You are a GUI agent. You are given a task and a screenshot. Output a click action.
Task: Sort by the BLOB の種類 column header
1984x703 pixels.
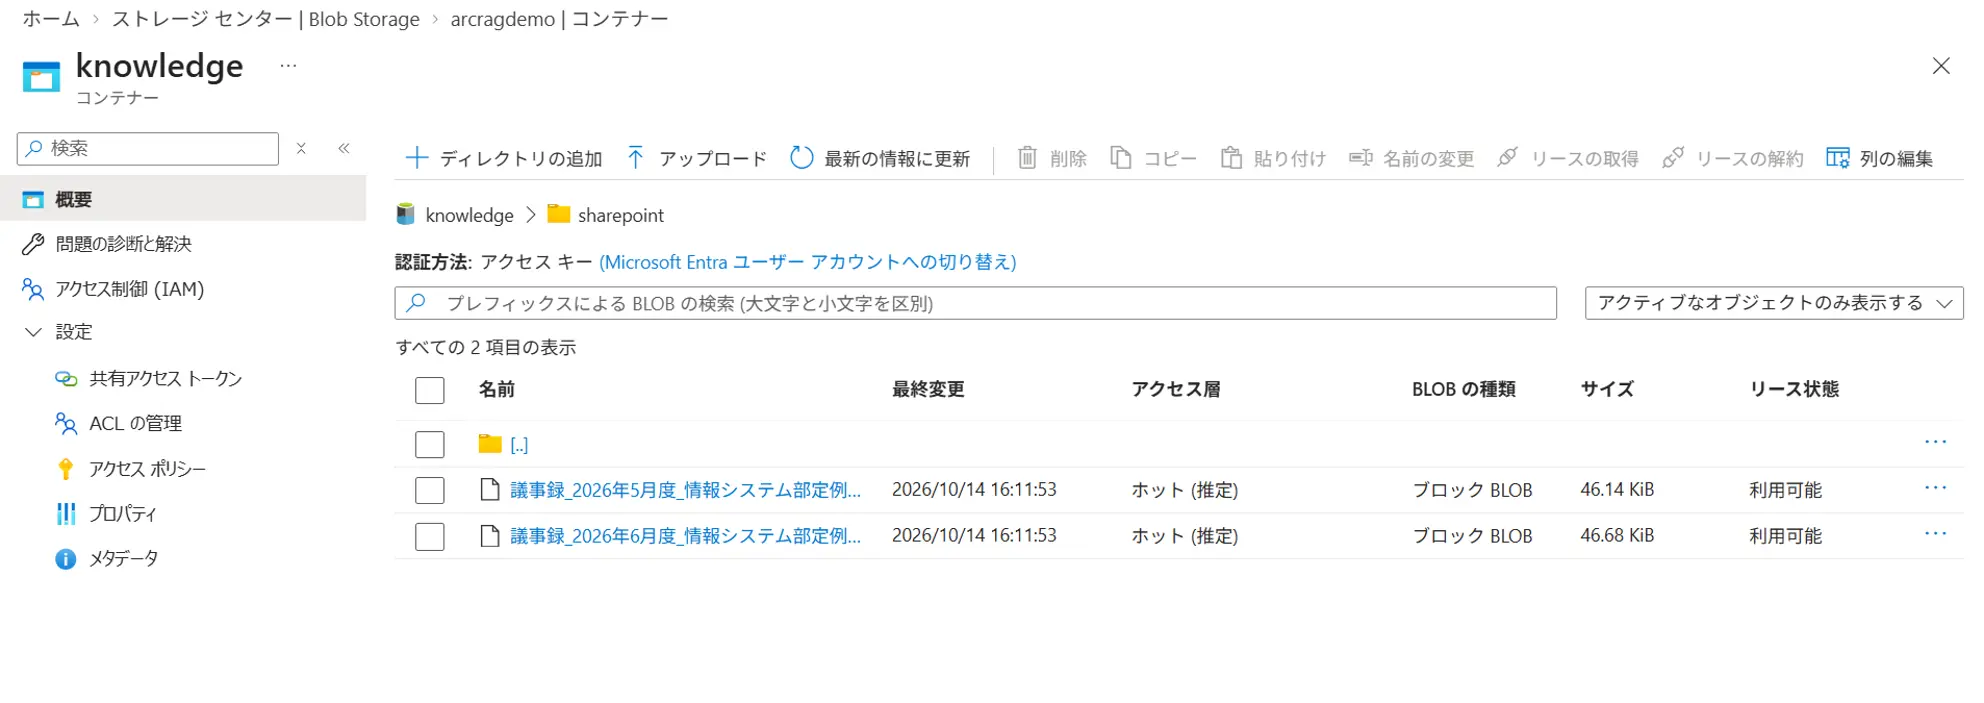[1464, 390]
